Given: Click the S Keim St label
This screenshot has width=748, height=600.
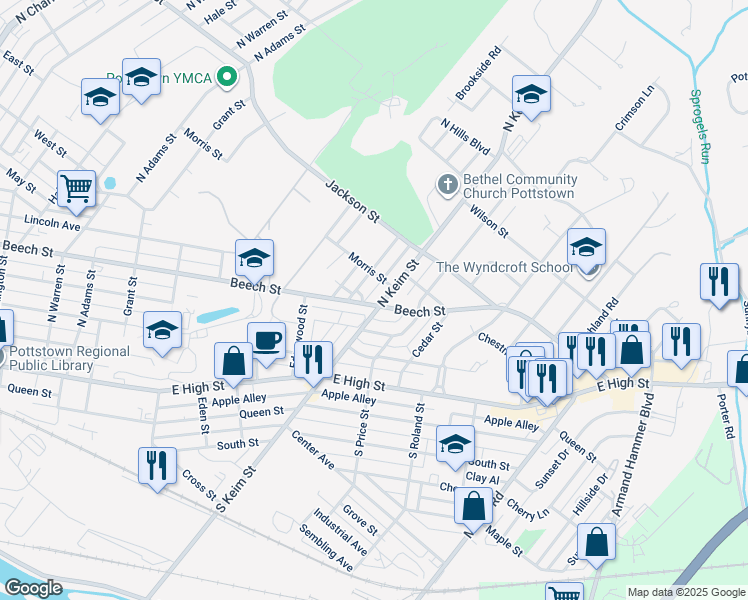Looking at the screenshot, I should point(236,490).
